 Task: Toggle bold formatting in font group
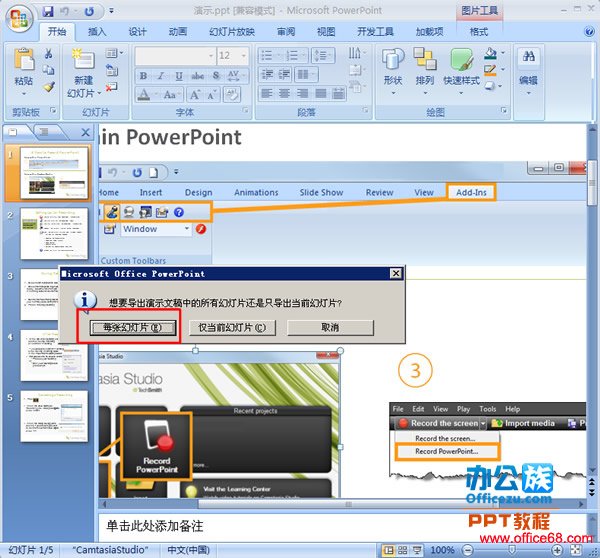coord(144,76)
